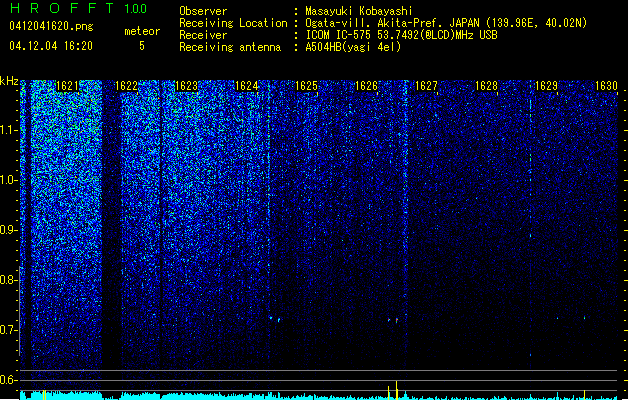Click the 0.9 frequency axis label
The width and height of the screenshot is (629, 400).
pos(8,230)
